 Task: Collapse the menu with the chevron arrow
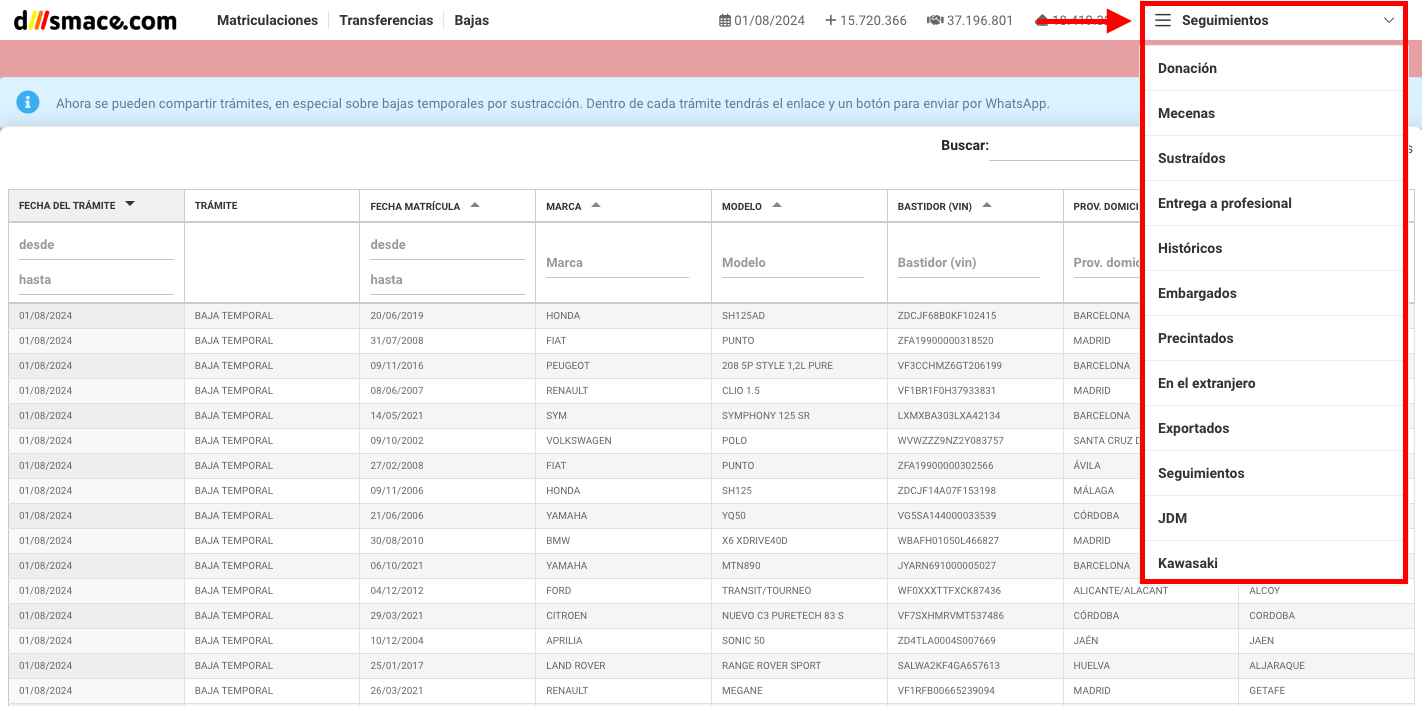tap(1389, 20)
